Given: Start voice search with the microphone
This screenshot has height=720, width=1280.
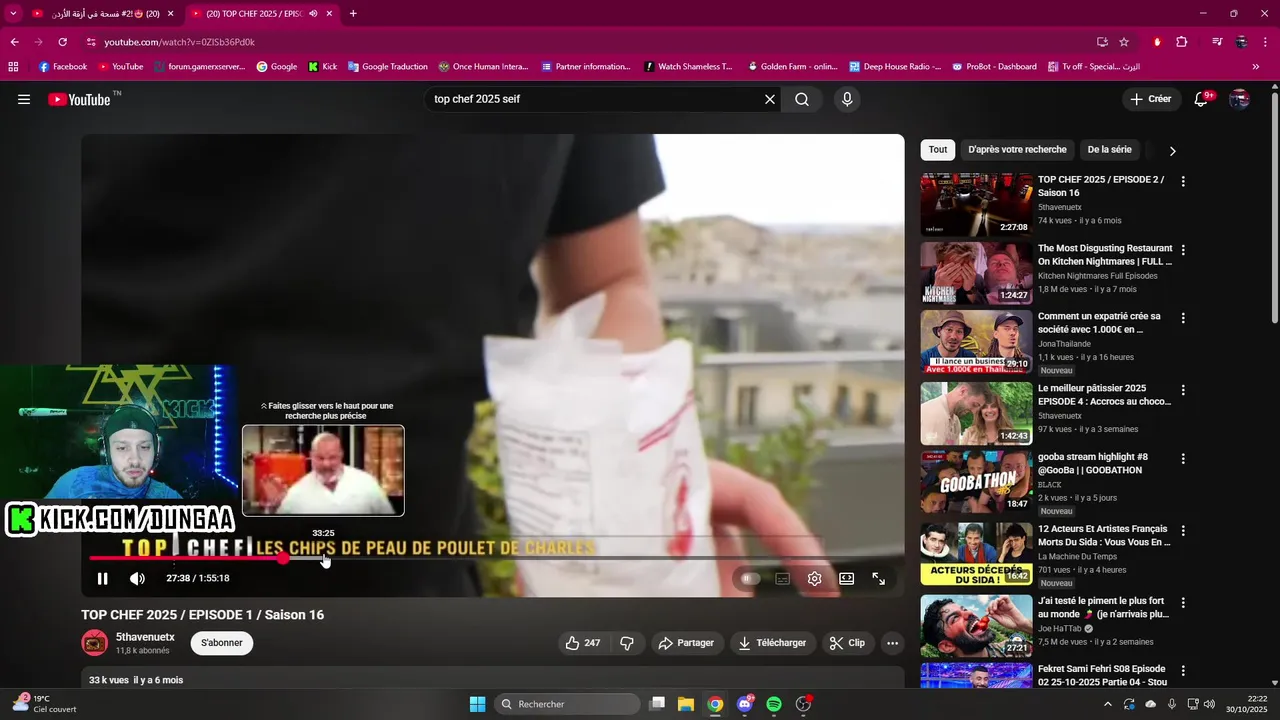Looking at the screenshot, I should pyautogui.click(x=847, y=99).
